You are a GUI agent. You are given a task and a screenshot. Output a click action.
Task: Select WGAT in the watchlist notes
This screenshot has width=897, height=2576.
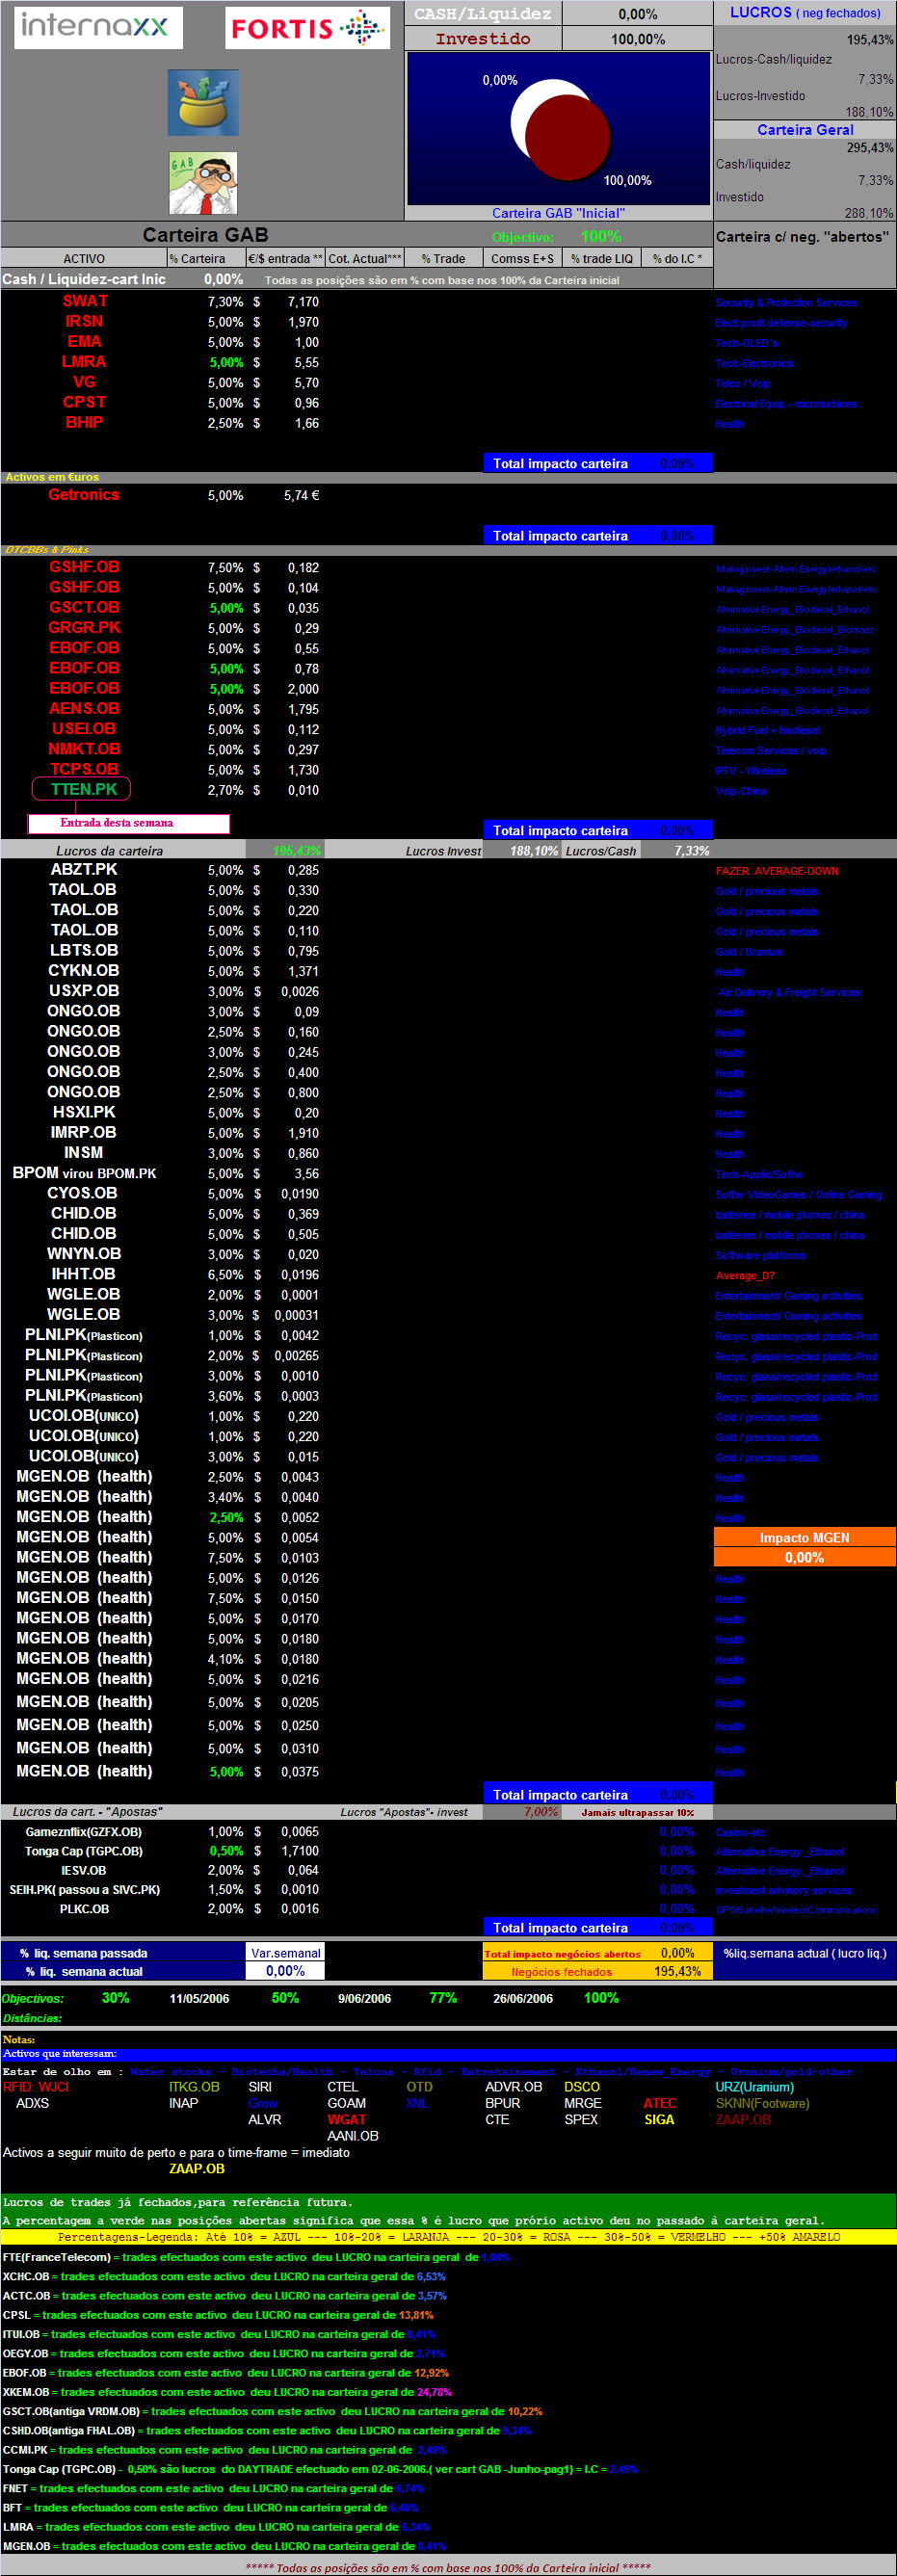[347, 2119]
